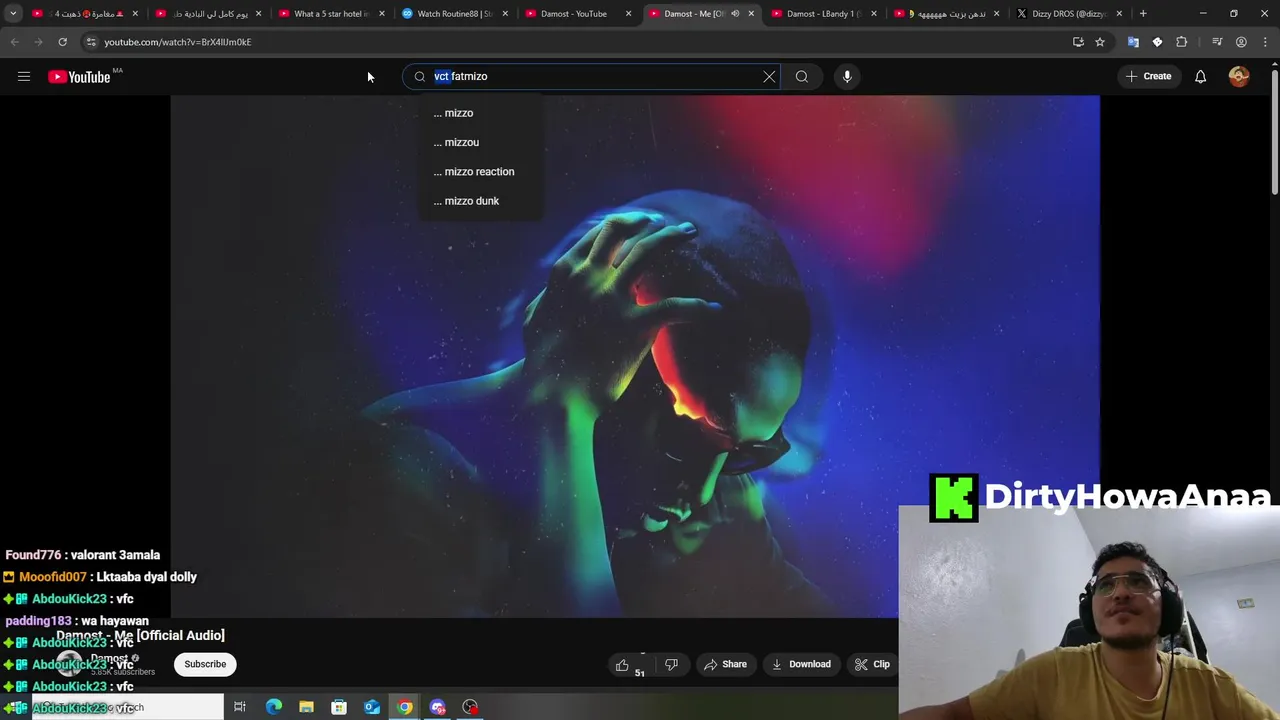Open File Explorer from the taskbar
The image size is (1280, 720).
click(x=306, y=707)
